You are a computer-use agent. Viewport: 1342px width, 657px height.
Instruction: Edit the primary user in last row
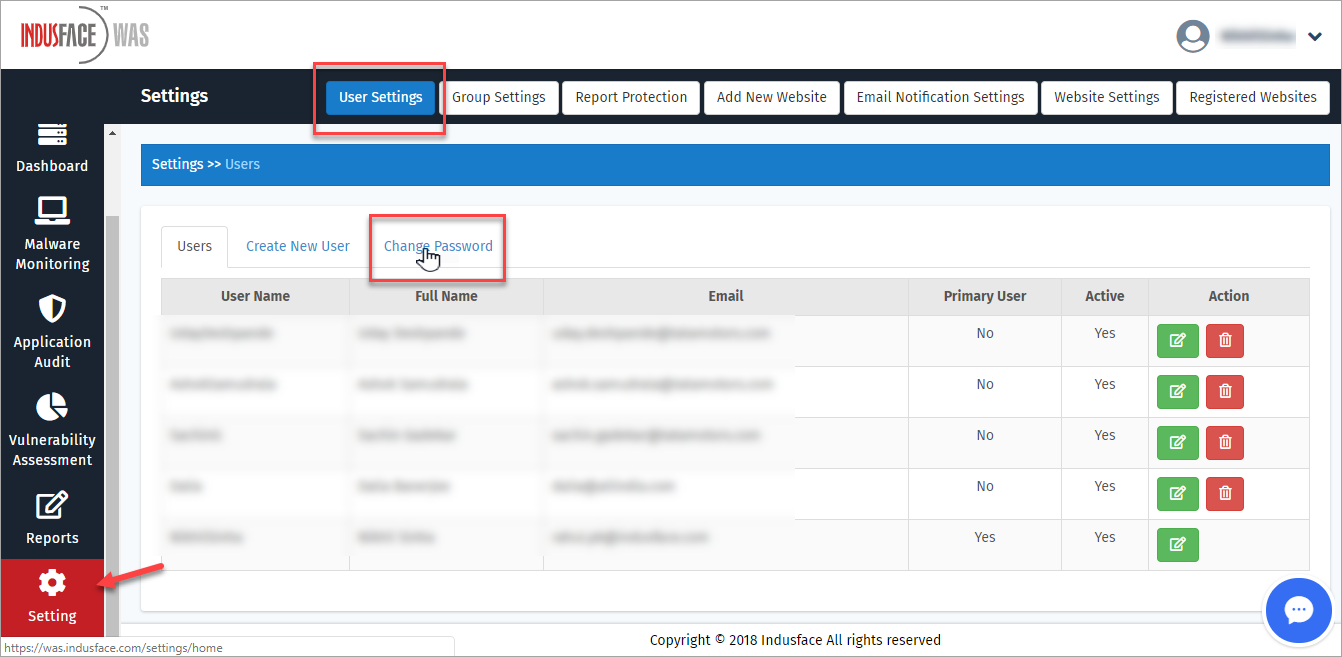[x=1177, y=544]
